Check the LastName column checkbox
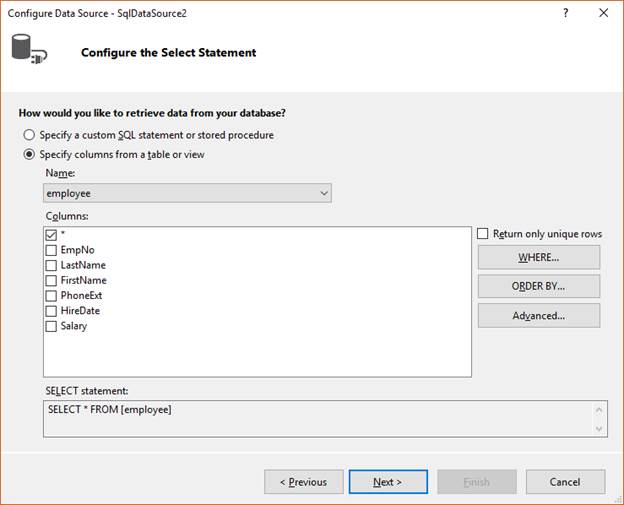This screenshot has height=505, width=624. tap(51, 265)
